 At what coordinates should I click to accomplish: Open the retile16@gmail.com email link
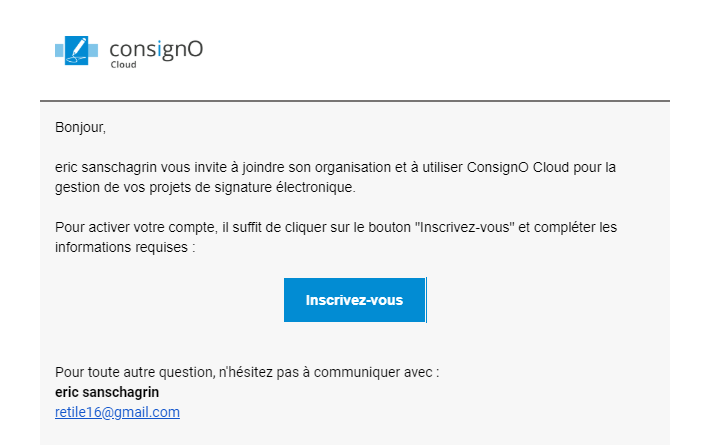pos(117,412)
